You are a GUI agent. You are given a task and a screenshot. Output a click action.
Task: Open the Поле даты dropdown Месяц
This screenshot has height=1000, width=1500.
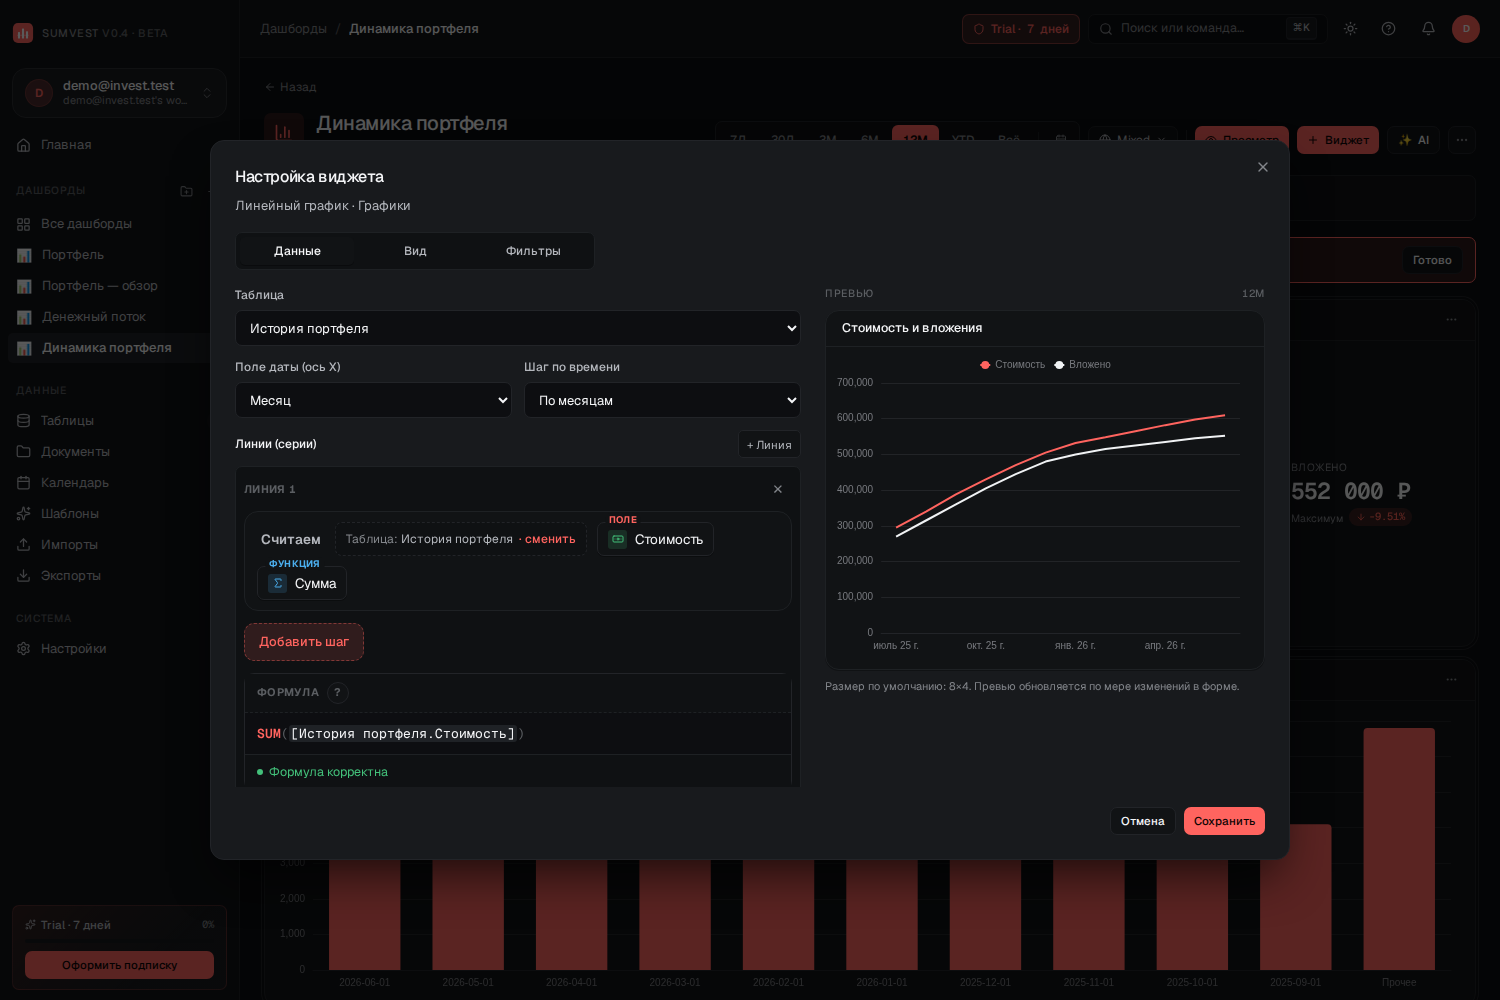pos(373,400)
